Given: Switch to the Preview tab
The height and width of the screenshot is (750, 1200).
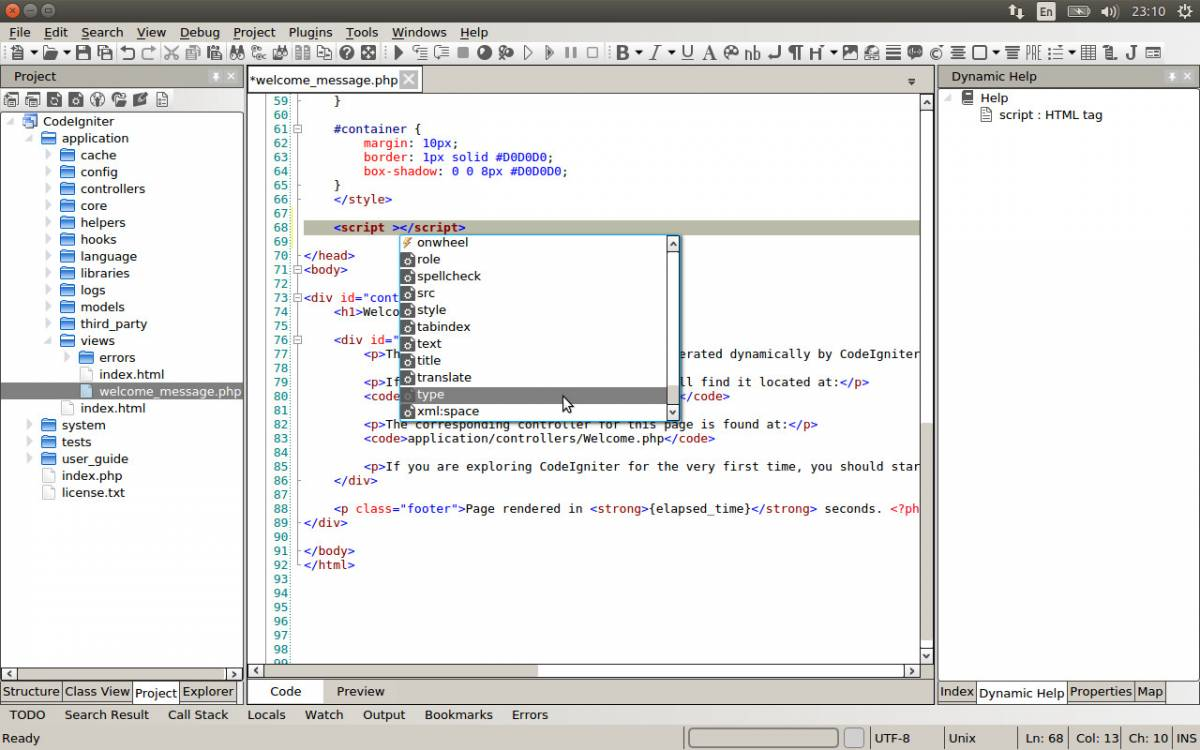Looking at the screenshot, I should click(360, 691).
